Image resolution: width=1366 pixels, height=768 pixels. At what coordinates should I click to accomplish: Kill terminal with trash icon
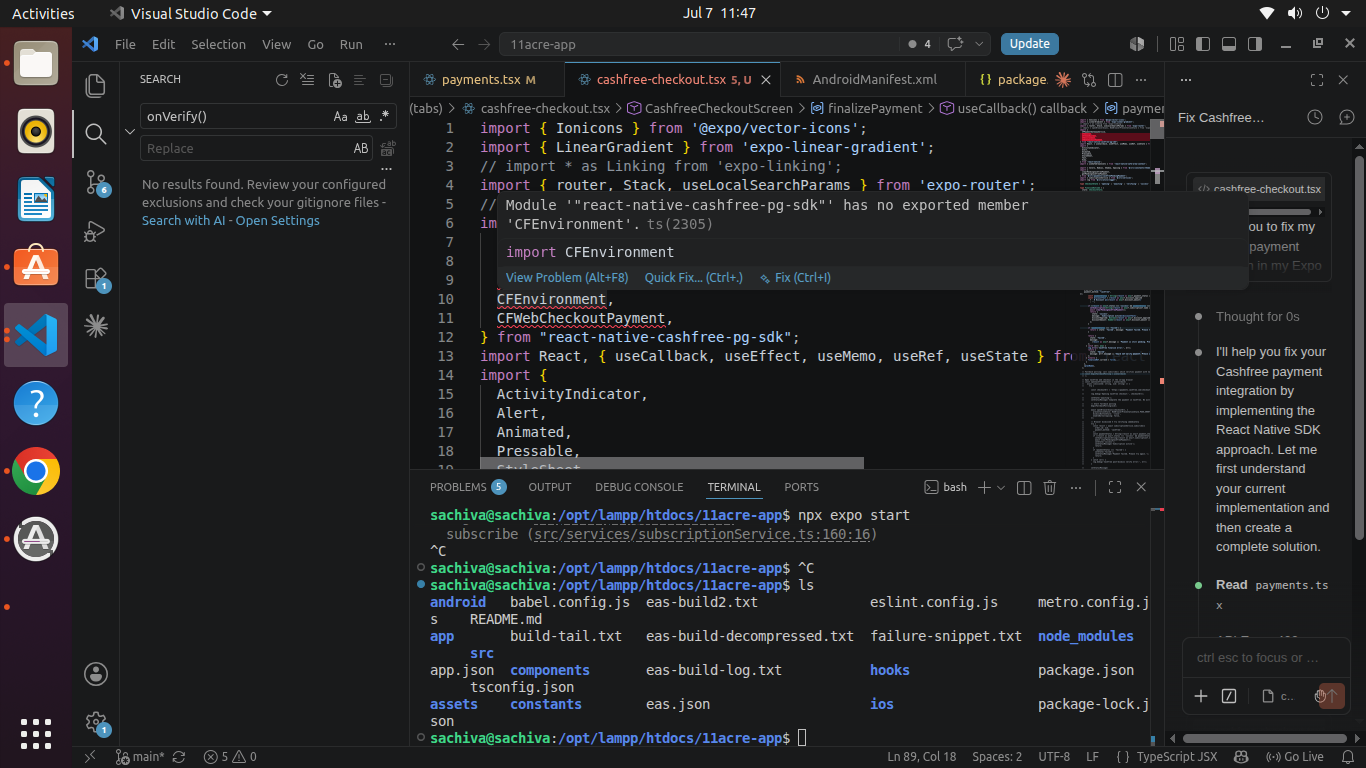tap(1050, 487)
